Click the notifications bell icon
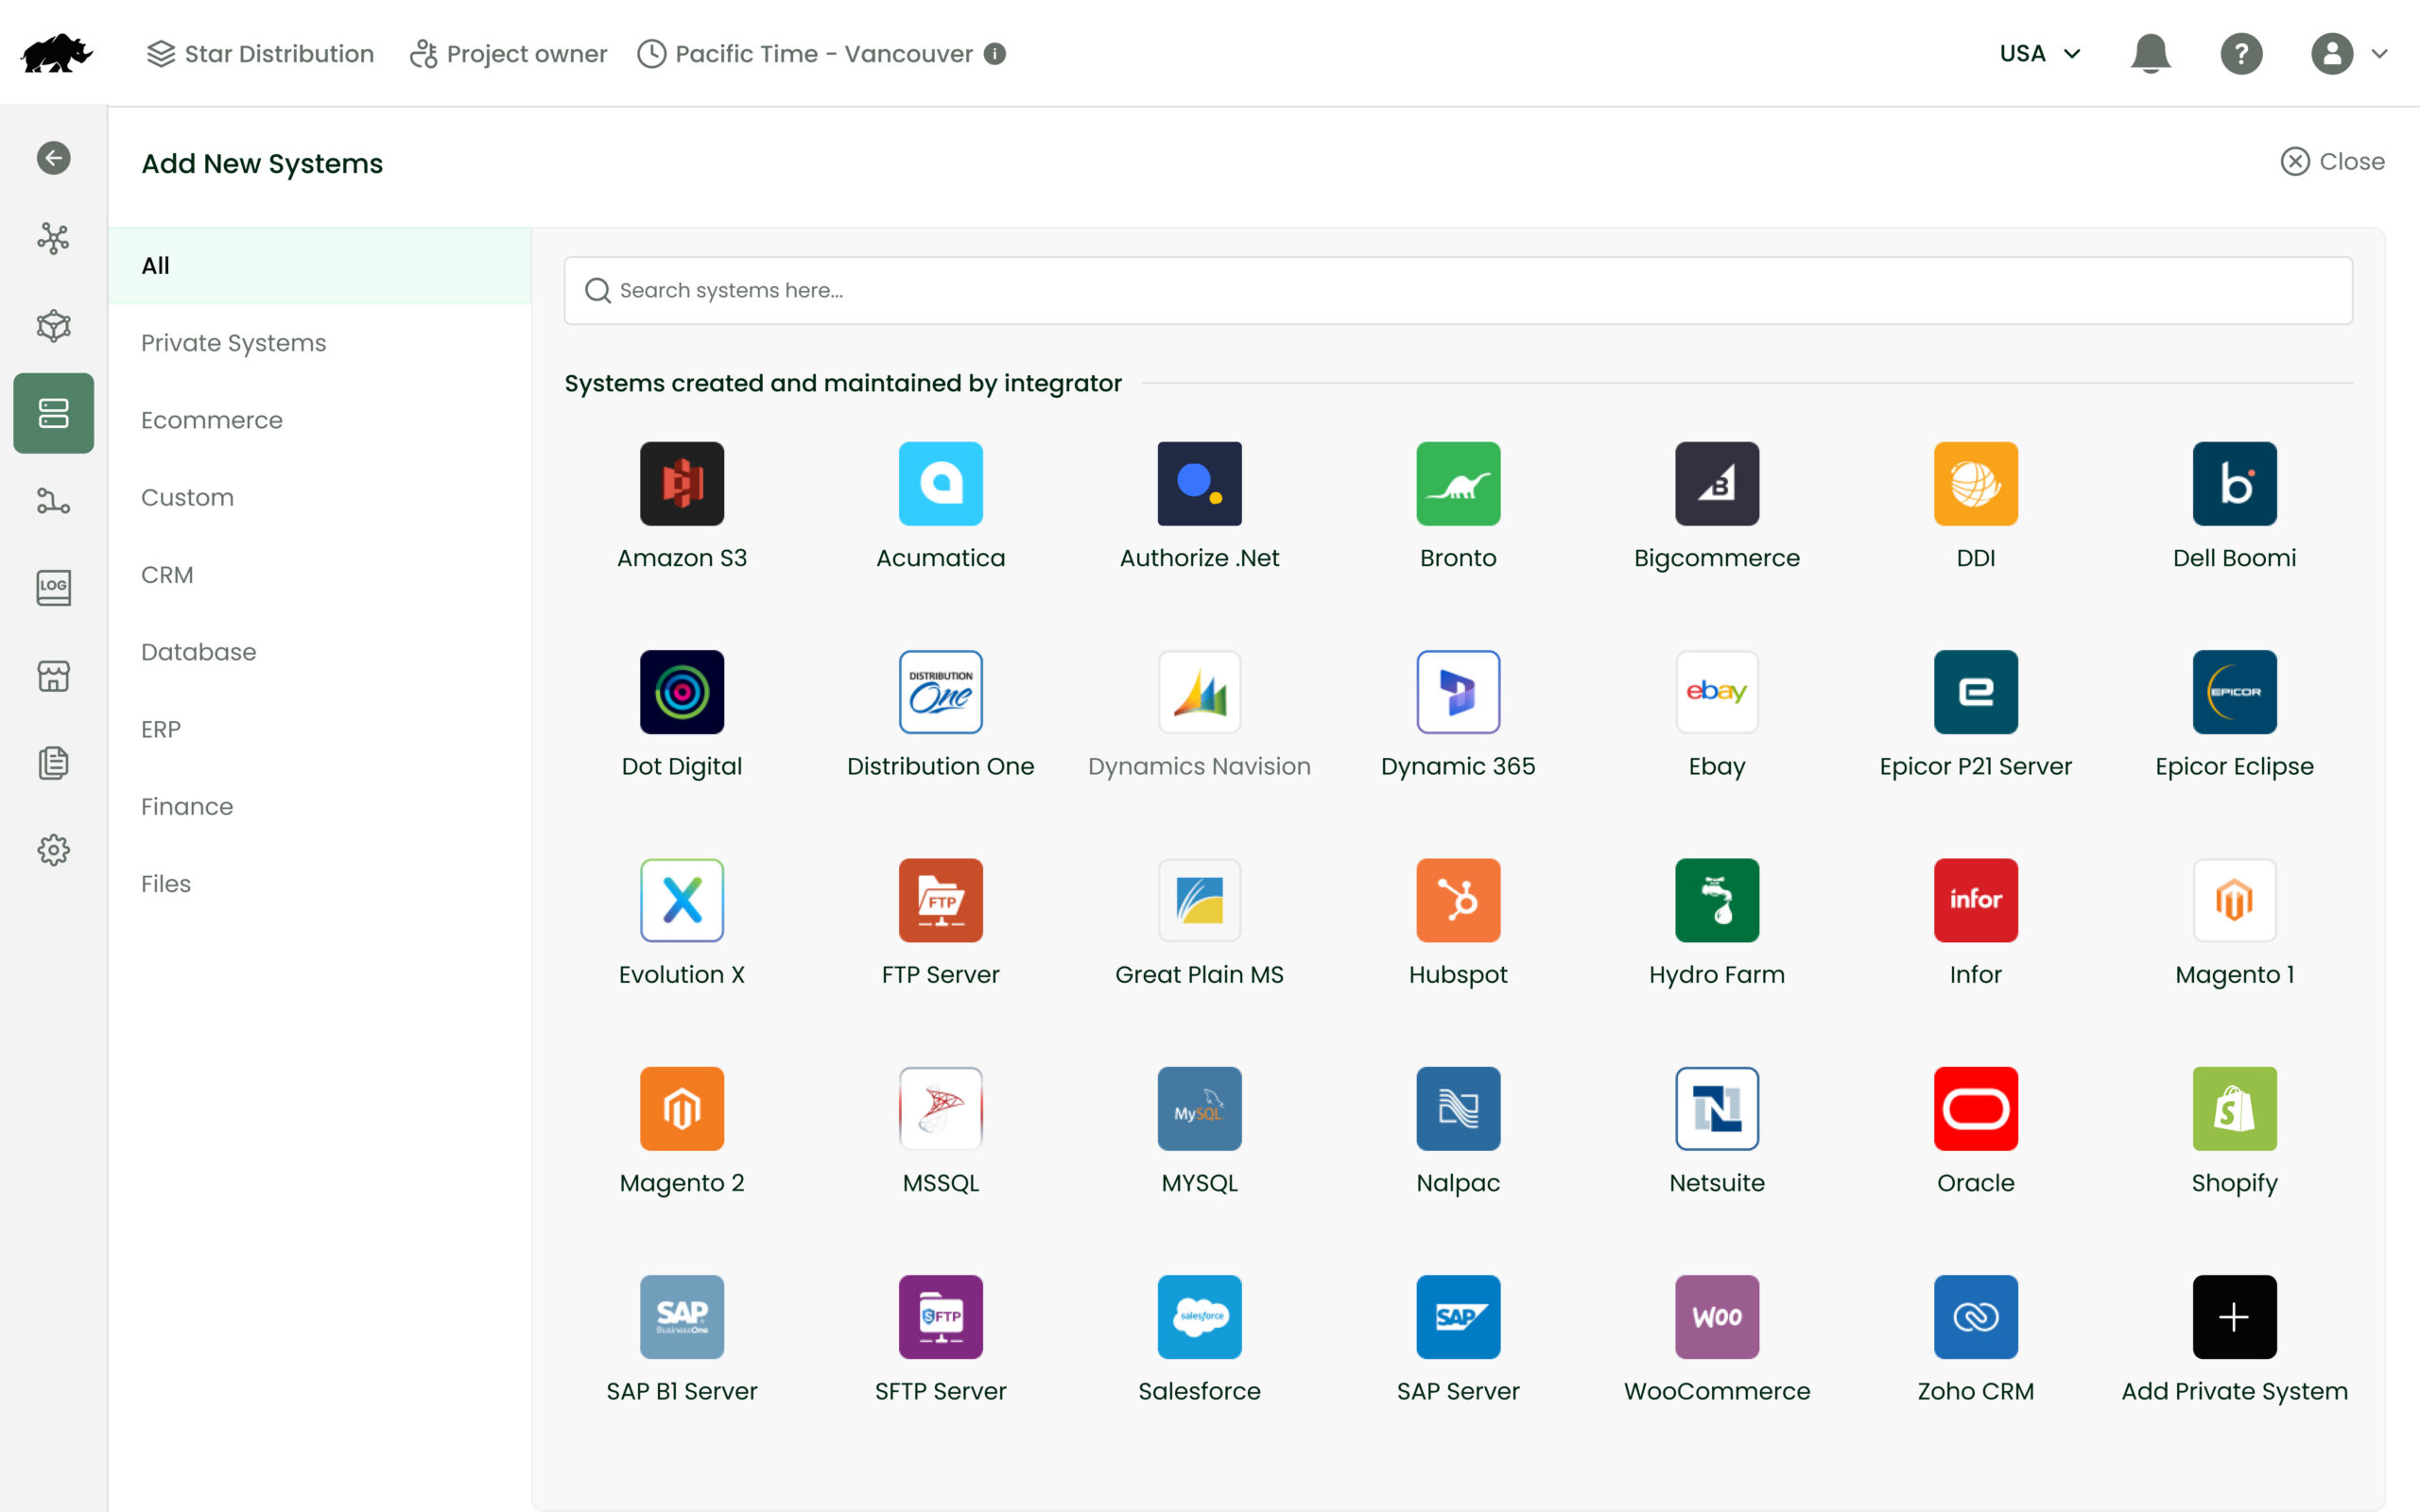 pos(2150,53)
